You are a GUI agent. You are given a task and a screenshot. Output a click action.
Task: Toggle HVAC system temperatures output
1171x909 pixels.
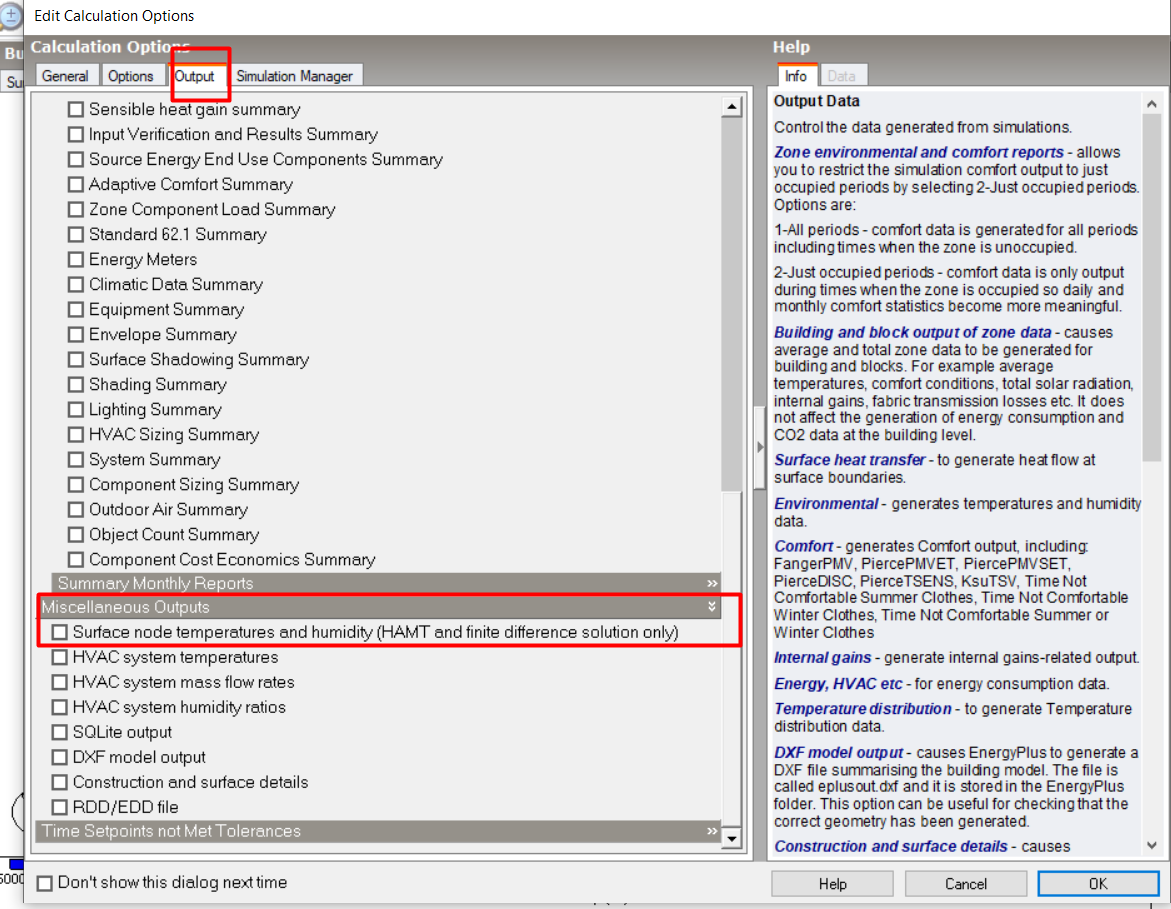coord(60,657)
